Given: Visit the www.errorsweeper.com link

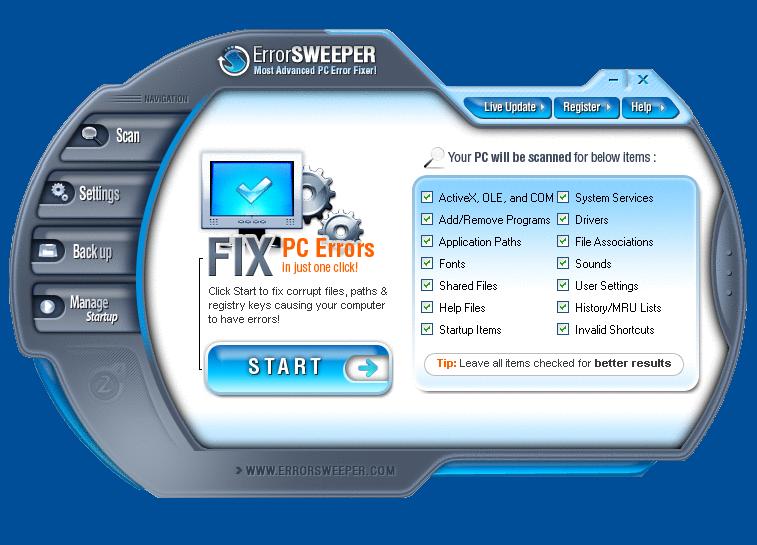Looking at the screenshot, I should tap(316, 471).
